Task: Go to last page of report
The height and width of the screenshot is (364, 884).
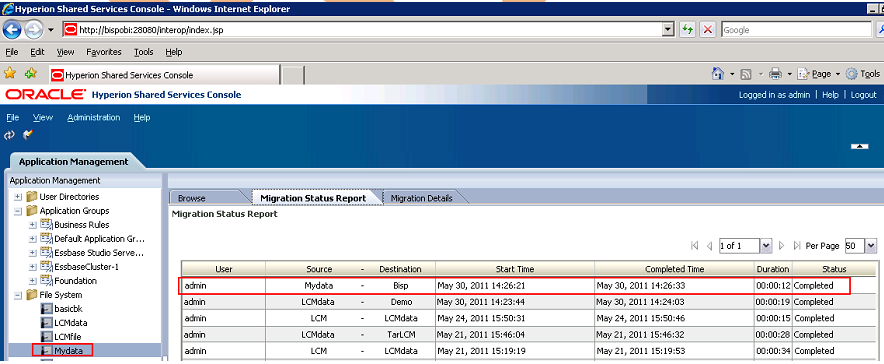Action: coord(797,246)
